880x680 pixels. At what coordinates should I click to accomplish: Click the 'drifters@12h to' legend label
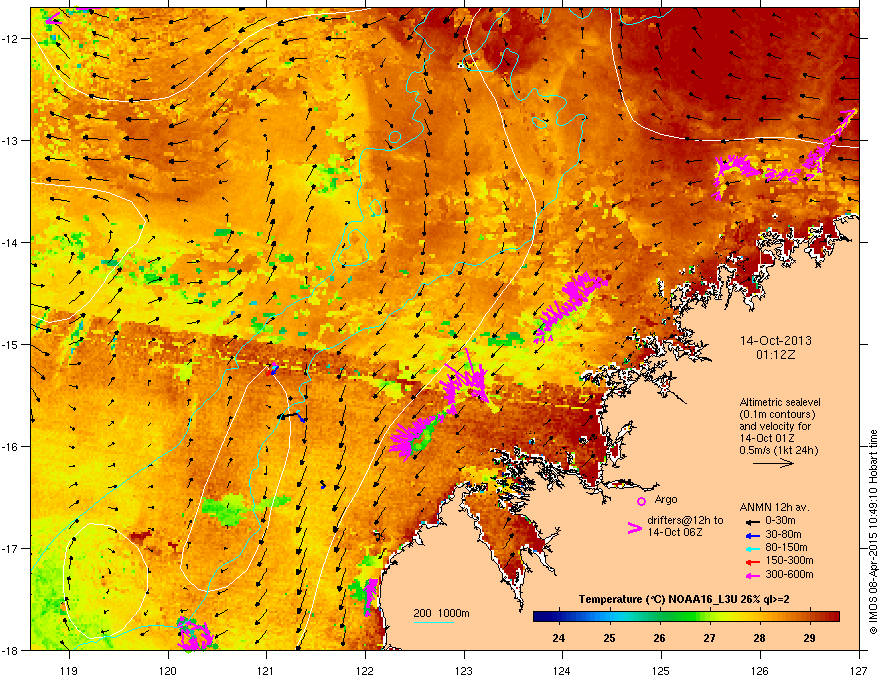click(x=685, y=521)
